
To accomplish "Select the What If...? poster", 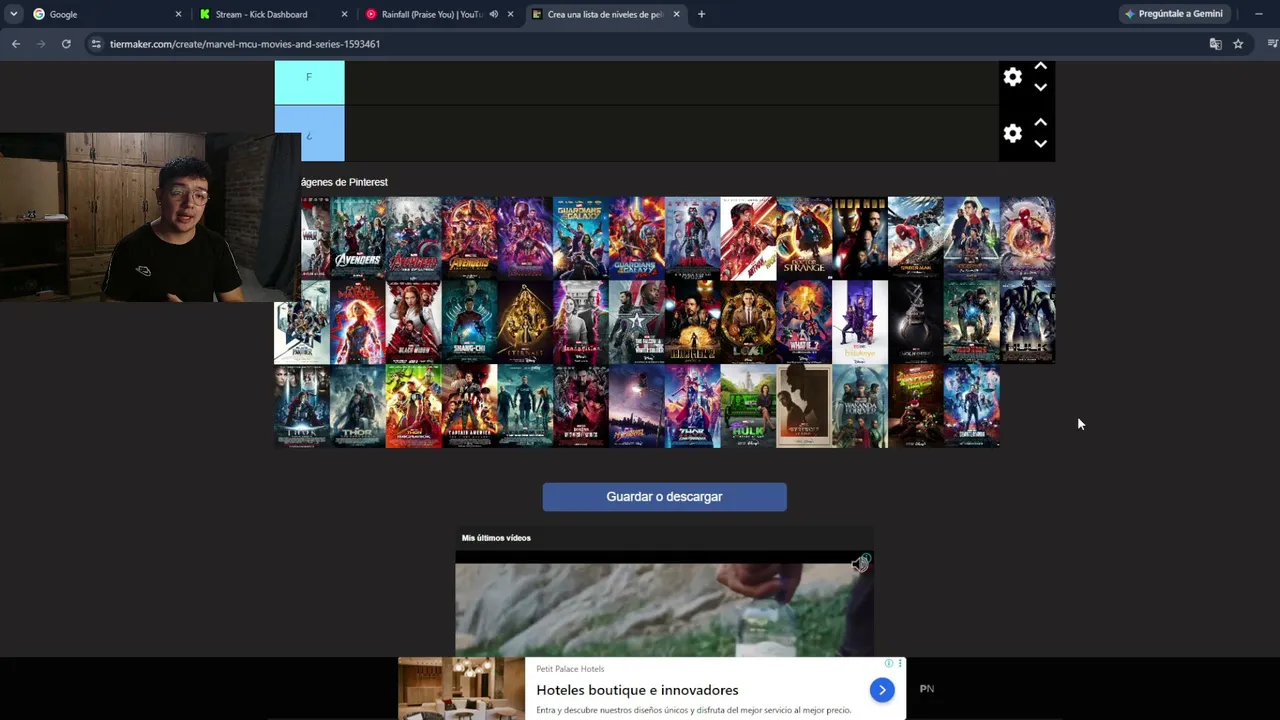I will [804, 322].
